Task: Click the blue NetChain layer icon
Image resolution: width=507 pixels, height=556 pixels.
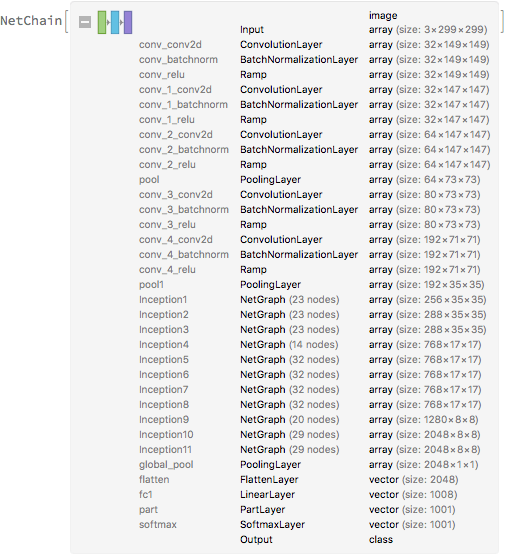Action: tap(115, 22)
